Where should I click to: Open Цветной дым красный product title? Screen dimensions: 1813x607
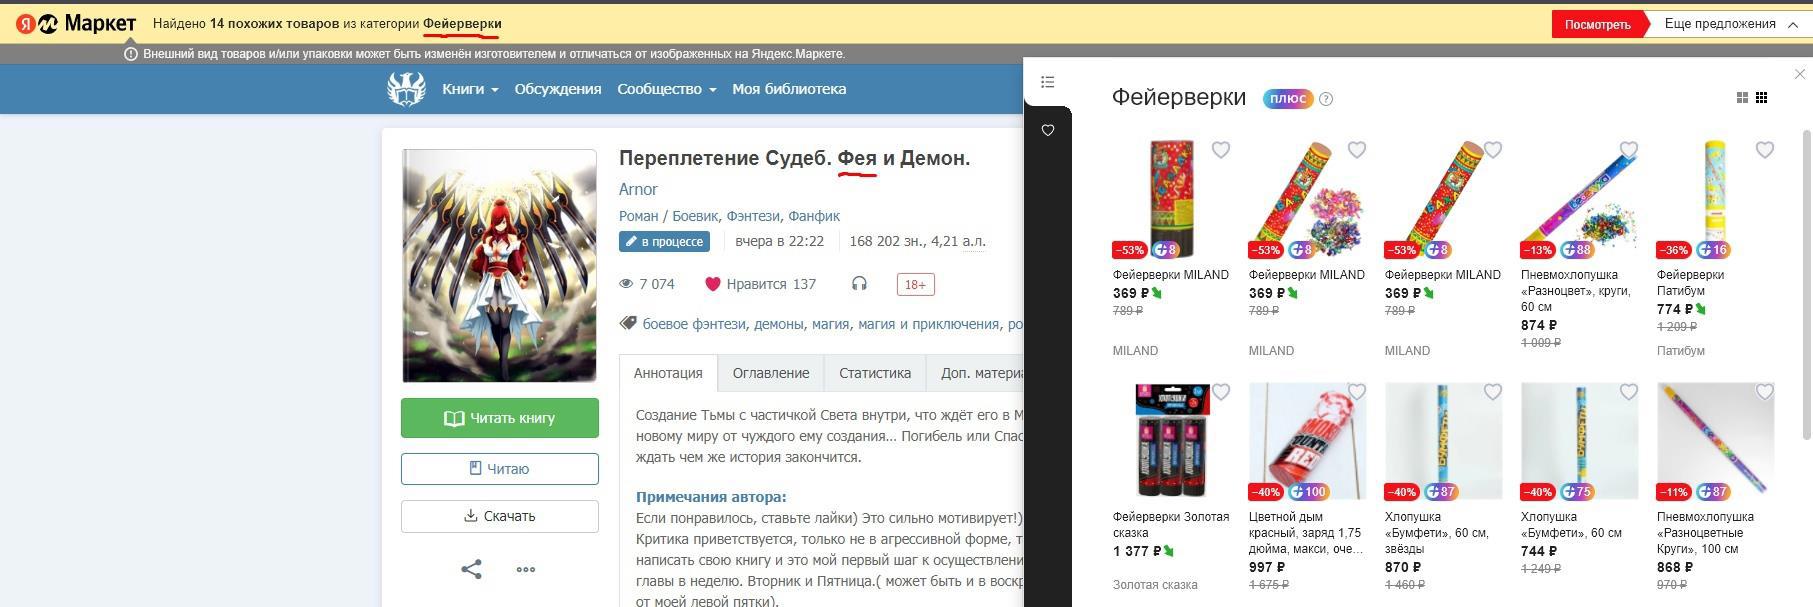[1305, 533]
